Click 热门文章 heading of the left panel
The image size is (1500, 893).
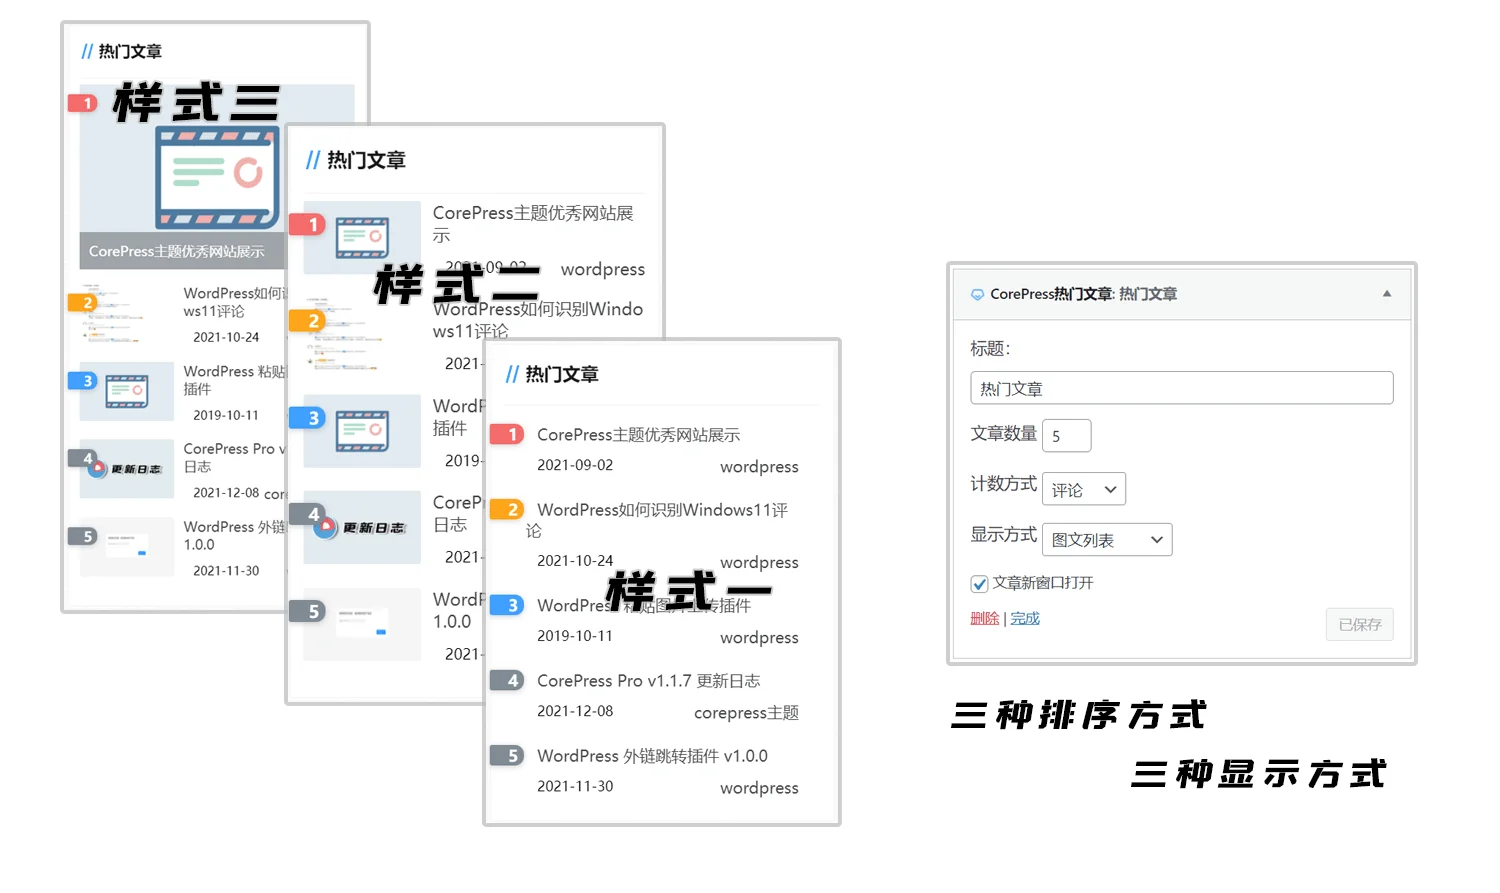coord(130,51)
